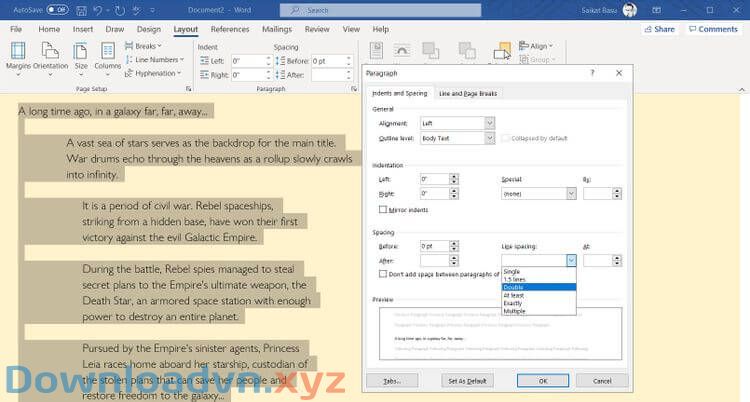750x402 pixels.
Task: Select the Indents and Spacing tab
Action: point(399,93)
